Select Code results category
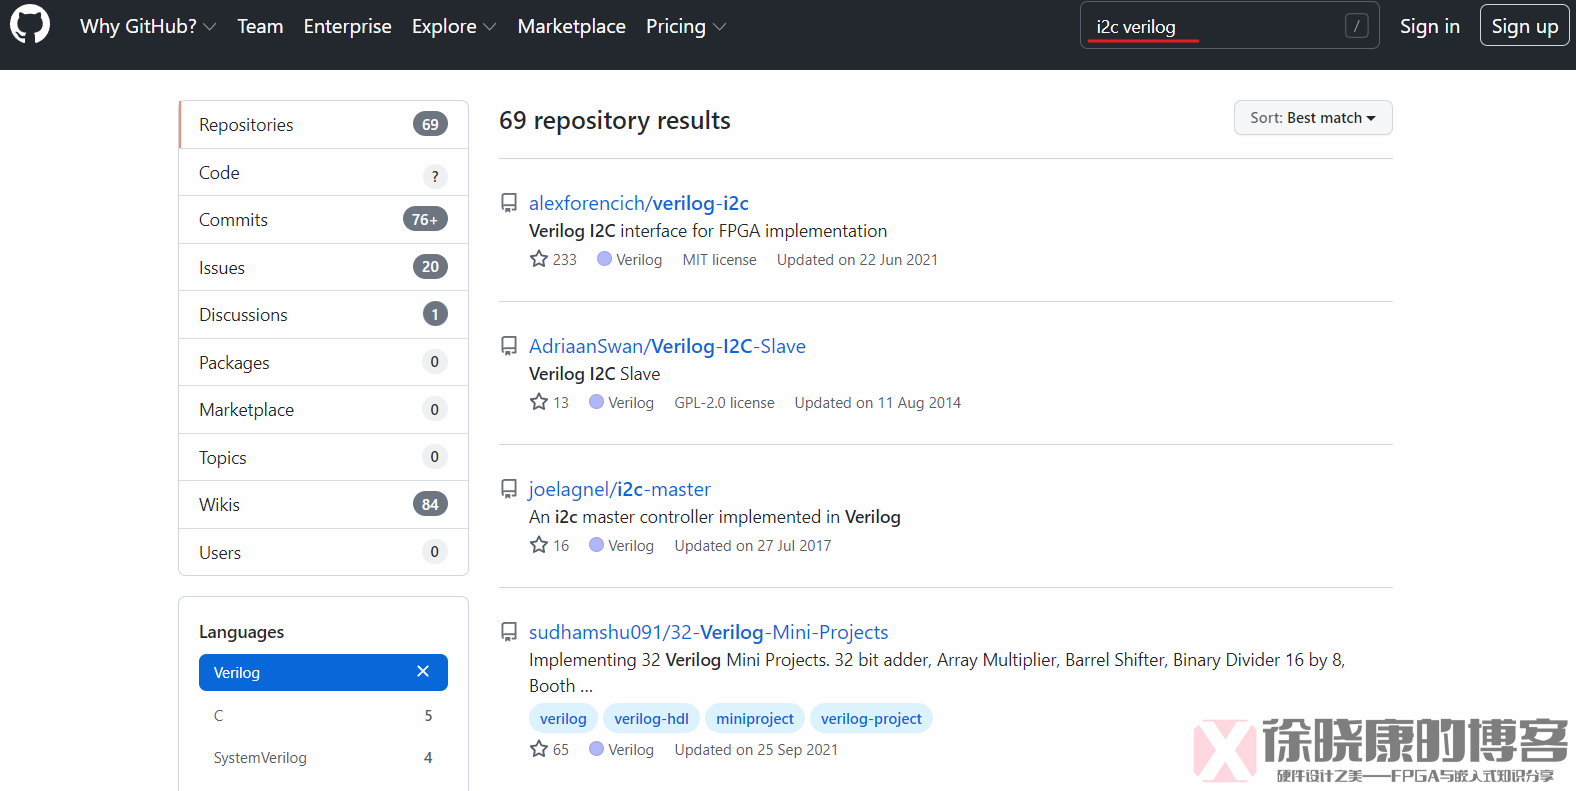 (x=323, y=172)
